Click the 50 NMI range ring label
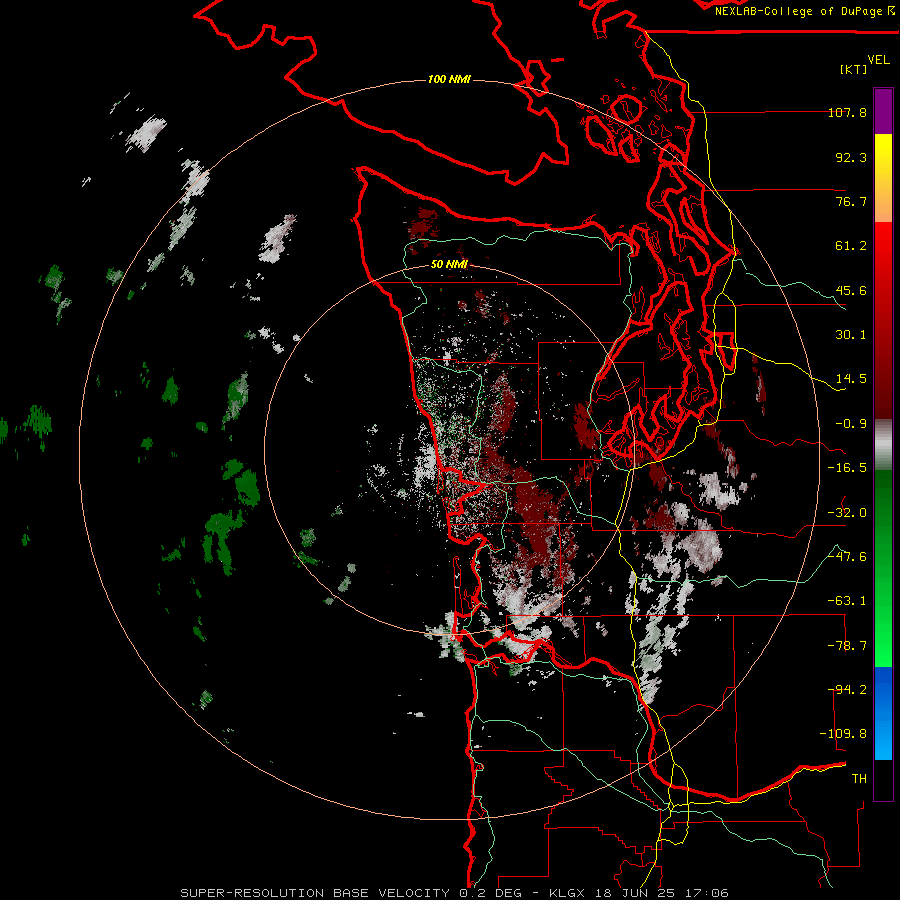900x900 pixels. [449, 265]
